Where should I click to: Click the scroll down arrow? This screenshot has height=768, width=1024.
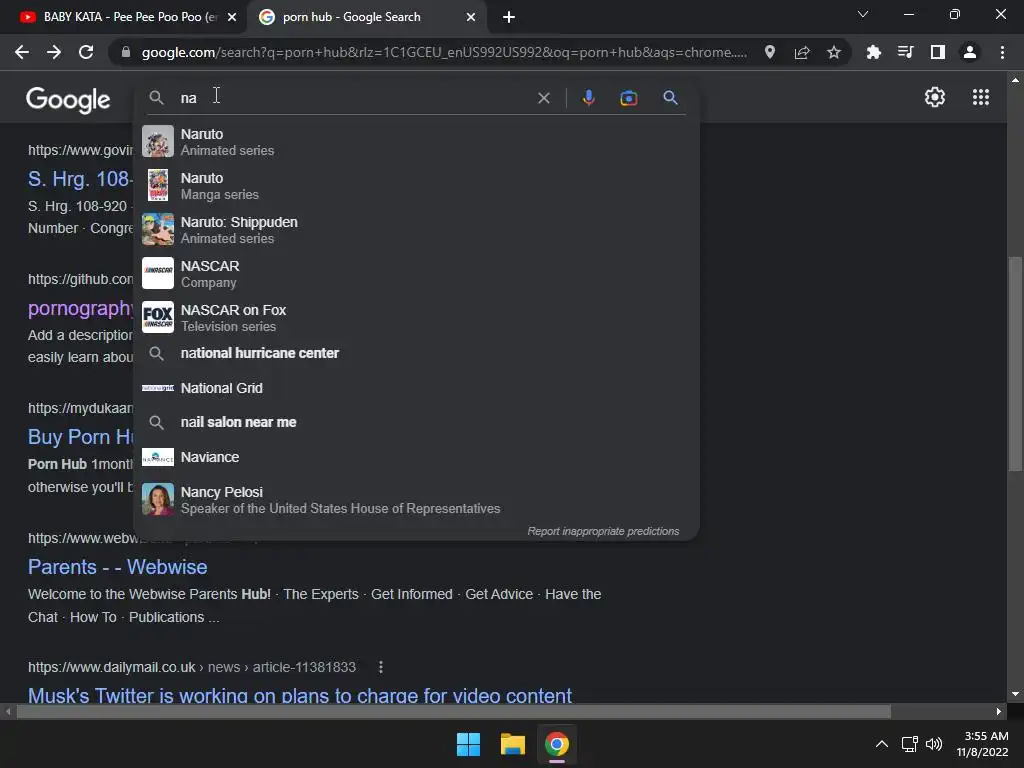tap(1015, 694)
